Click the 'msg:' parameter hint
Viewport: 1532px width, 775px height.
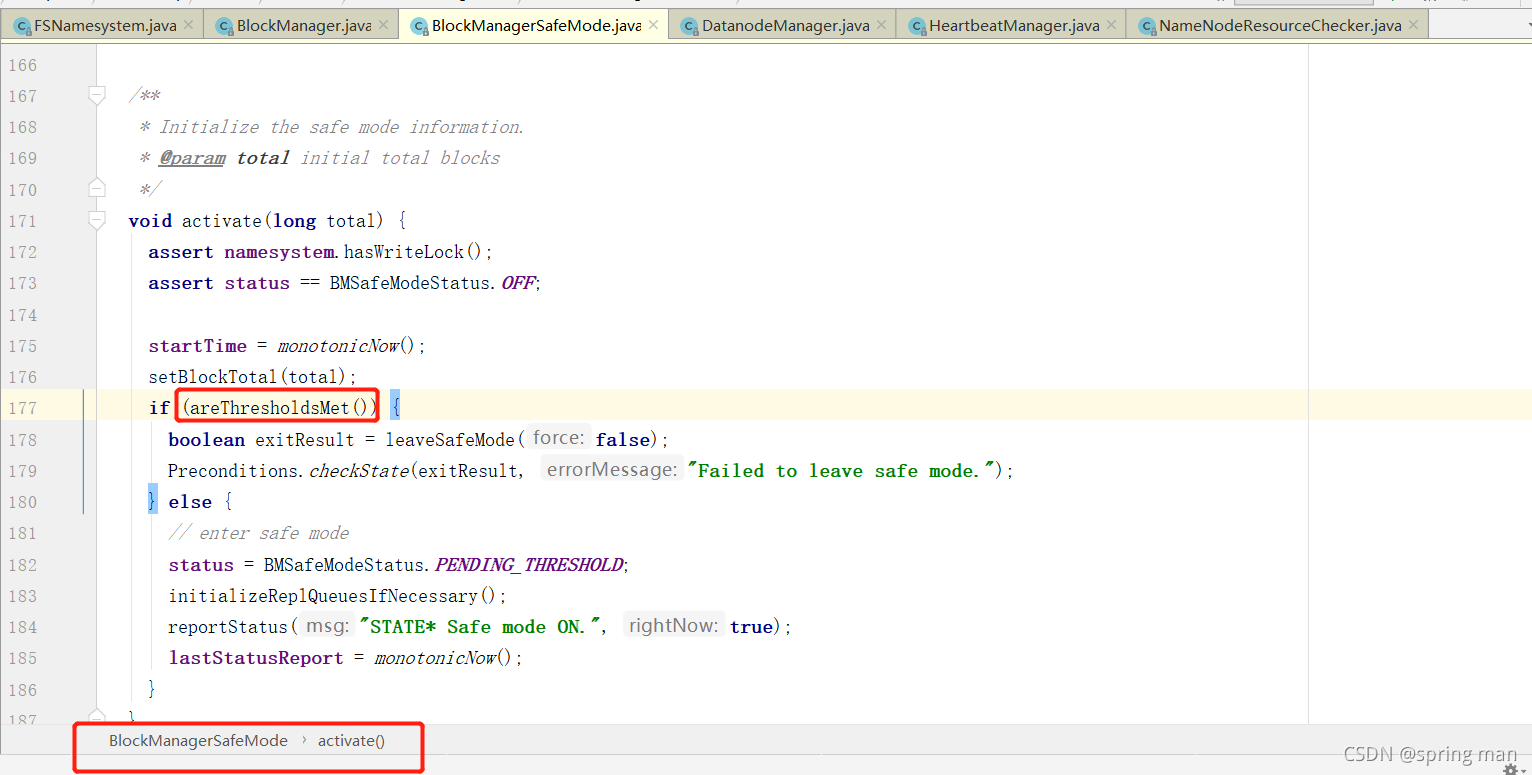(x=328, y=626)
